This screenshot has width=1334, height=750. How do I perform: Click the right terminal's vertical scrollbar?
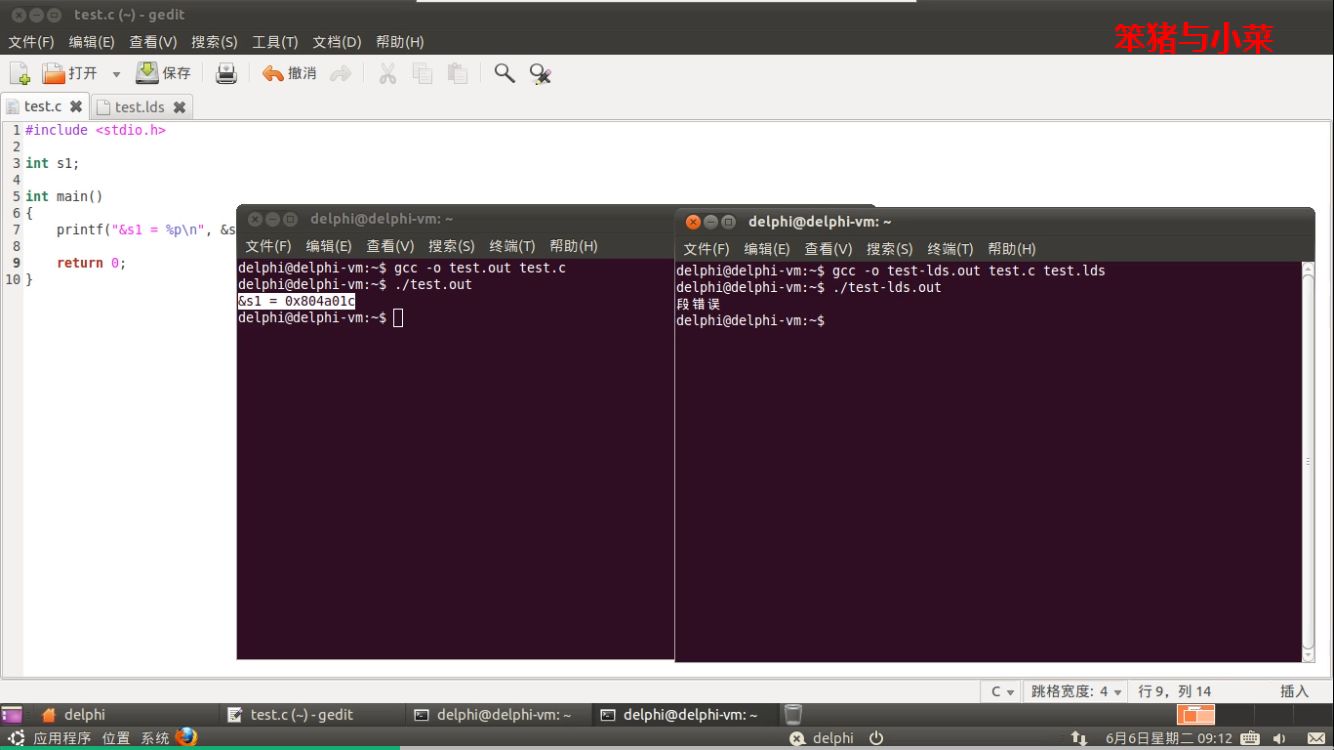coord(1308,461)
